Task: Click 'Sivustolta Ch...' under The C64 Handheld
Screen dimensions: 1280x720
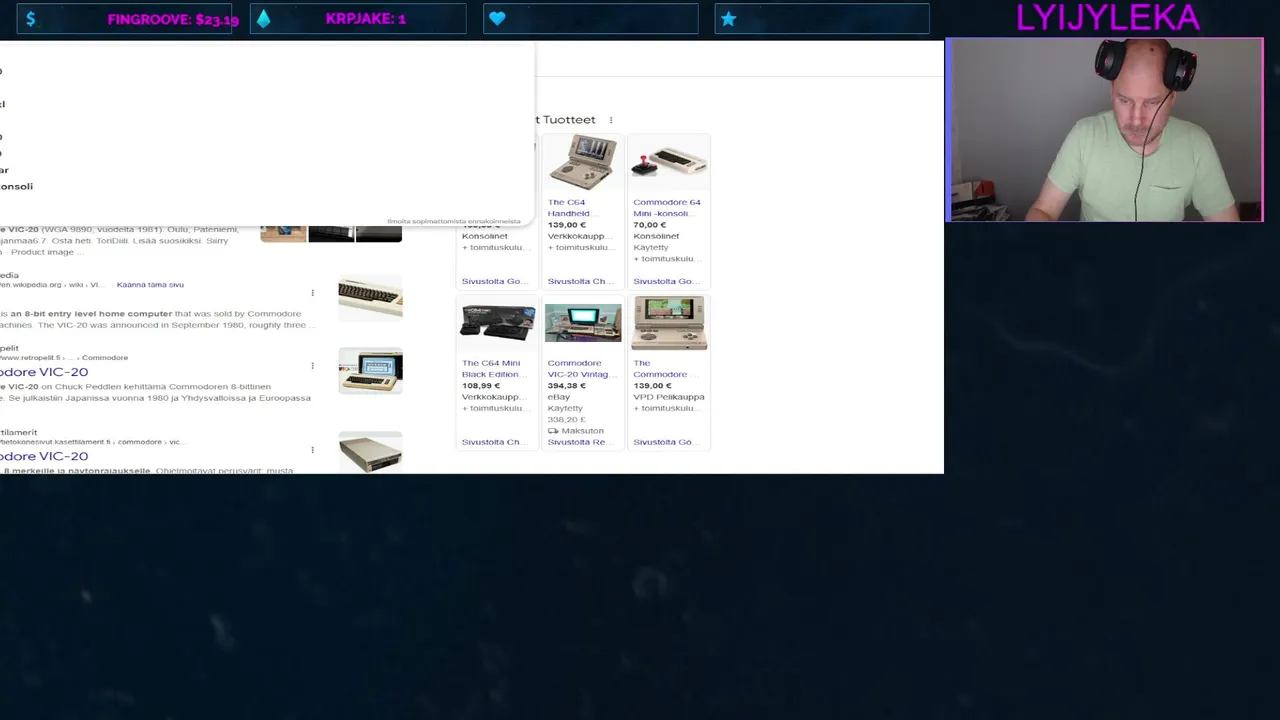Action: (x=578, y=281)
